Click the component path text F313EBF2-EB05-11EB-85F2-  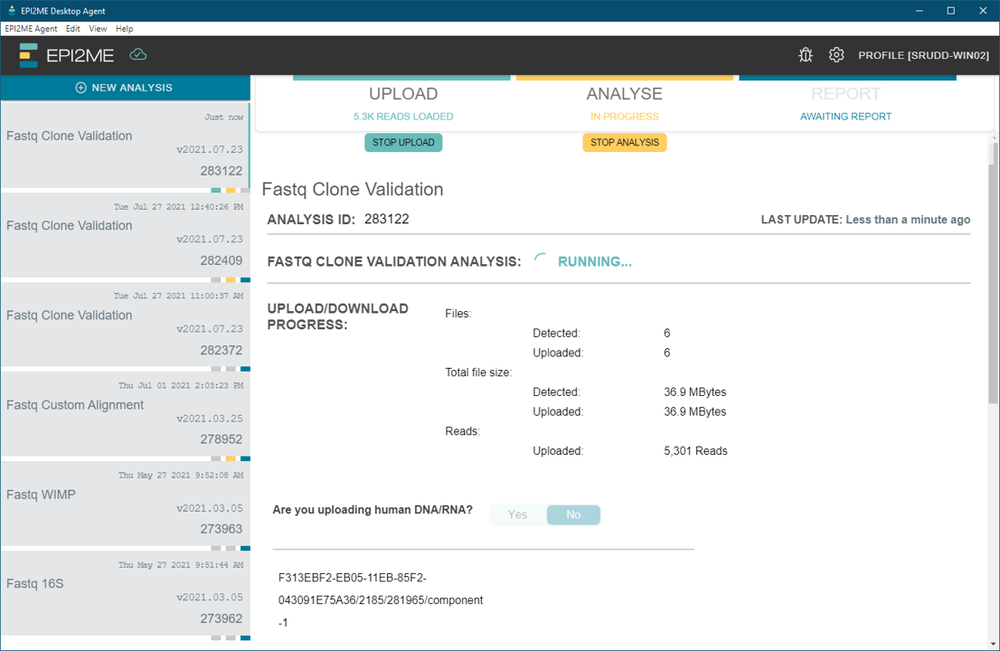[x=352, y=578]
